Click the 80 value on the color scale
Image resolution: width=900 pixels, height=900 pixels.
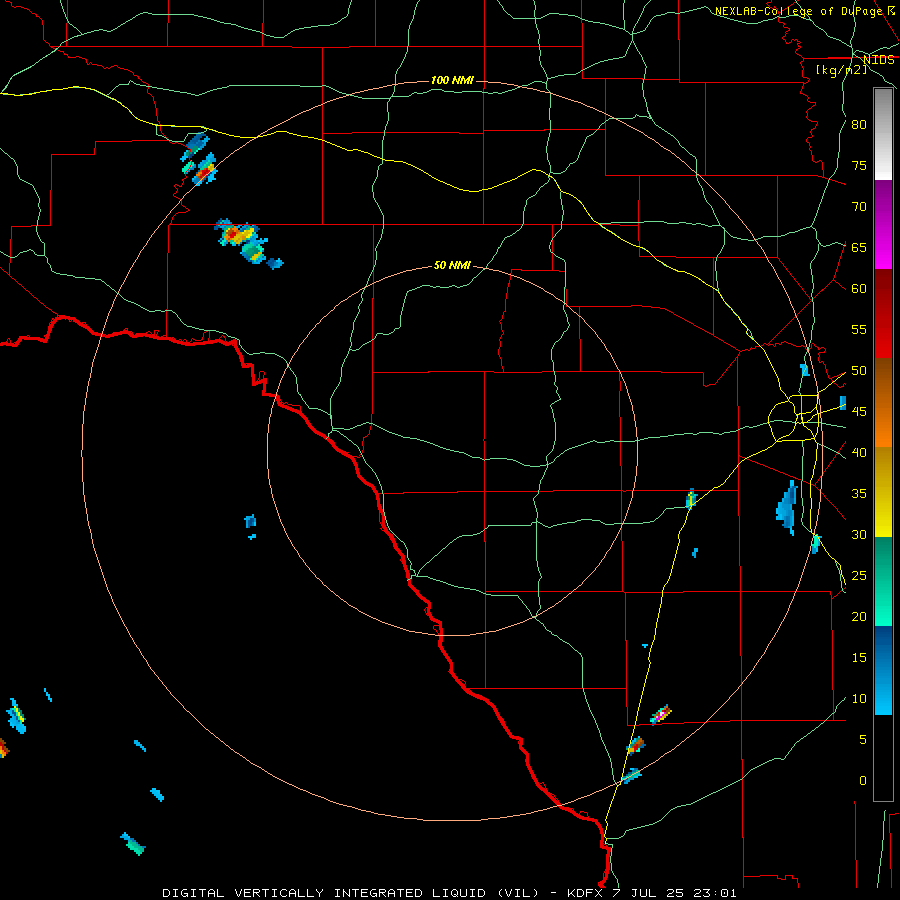click(x=859, y=125)
